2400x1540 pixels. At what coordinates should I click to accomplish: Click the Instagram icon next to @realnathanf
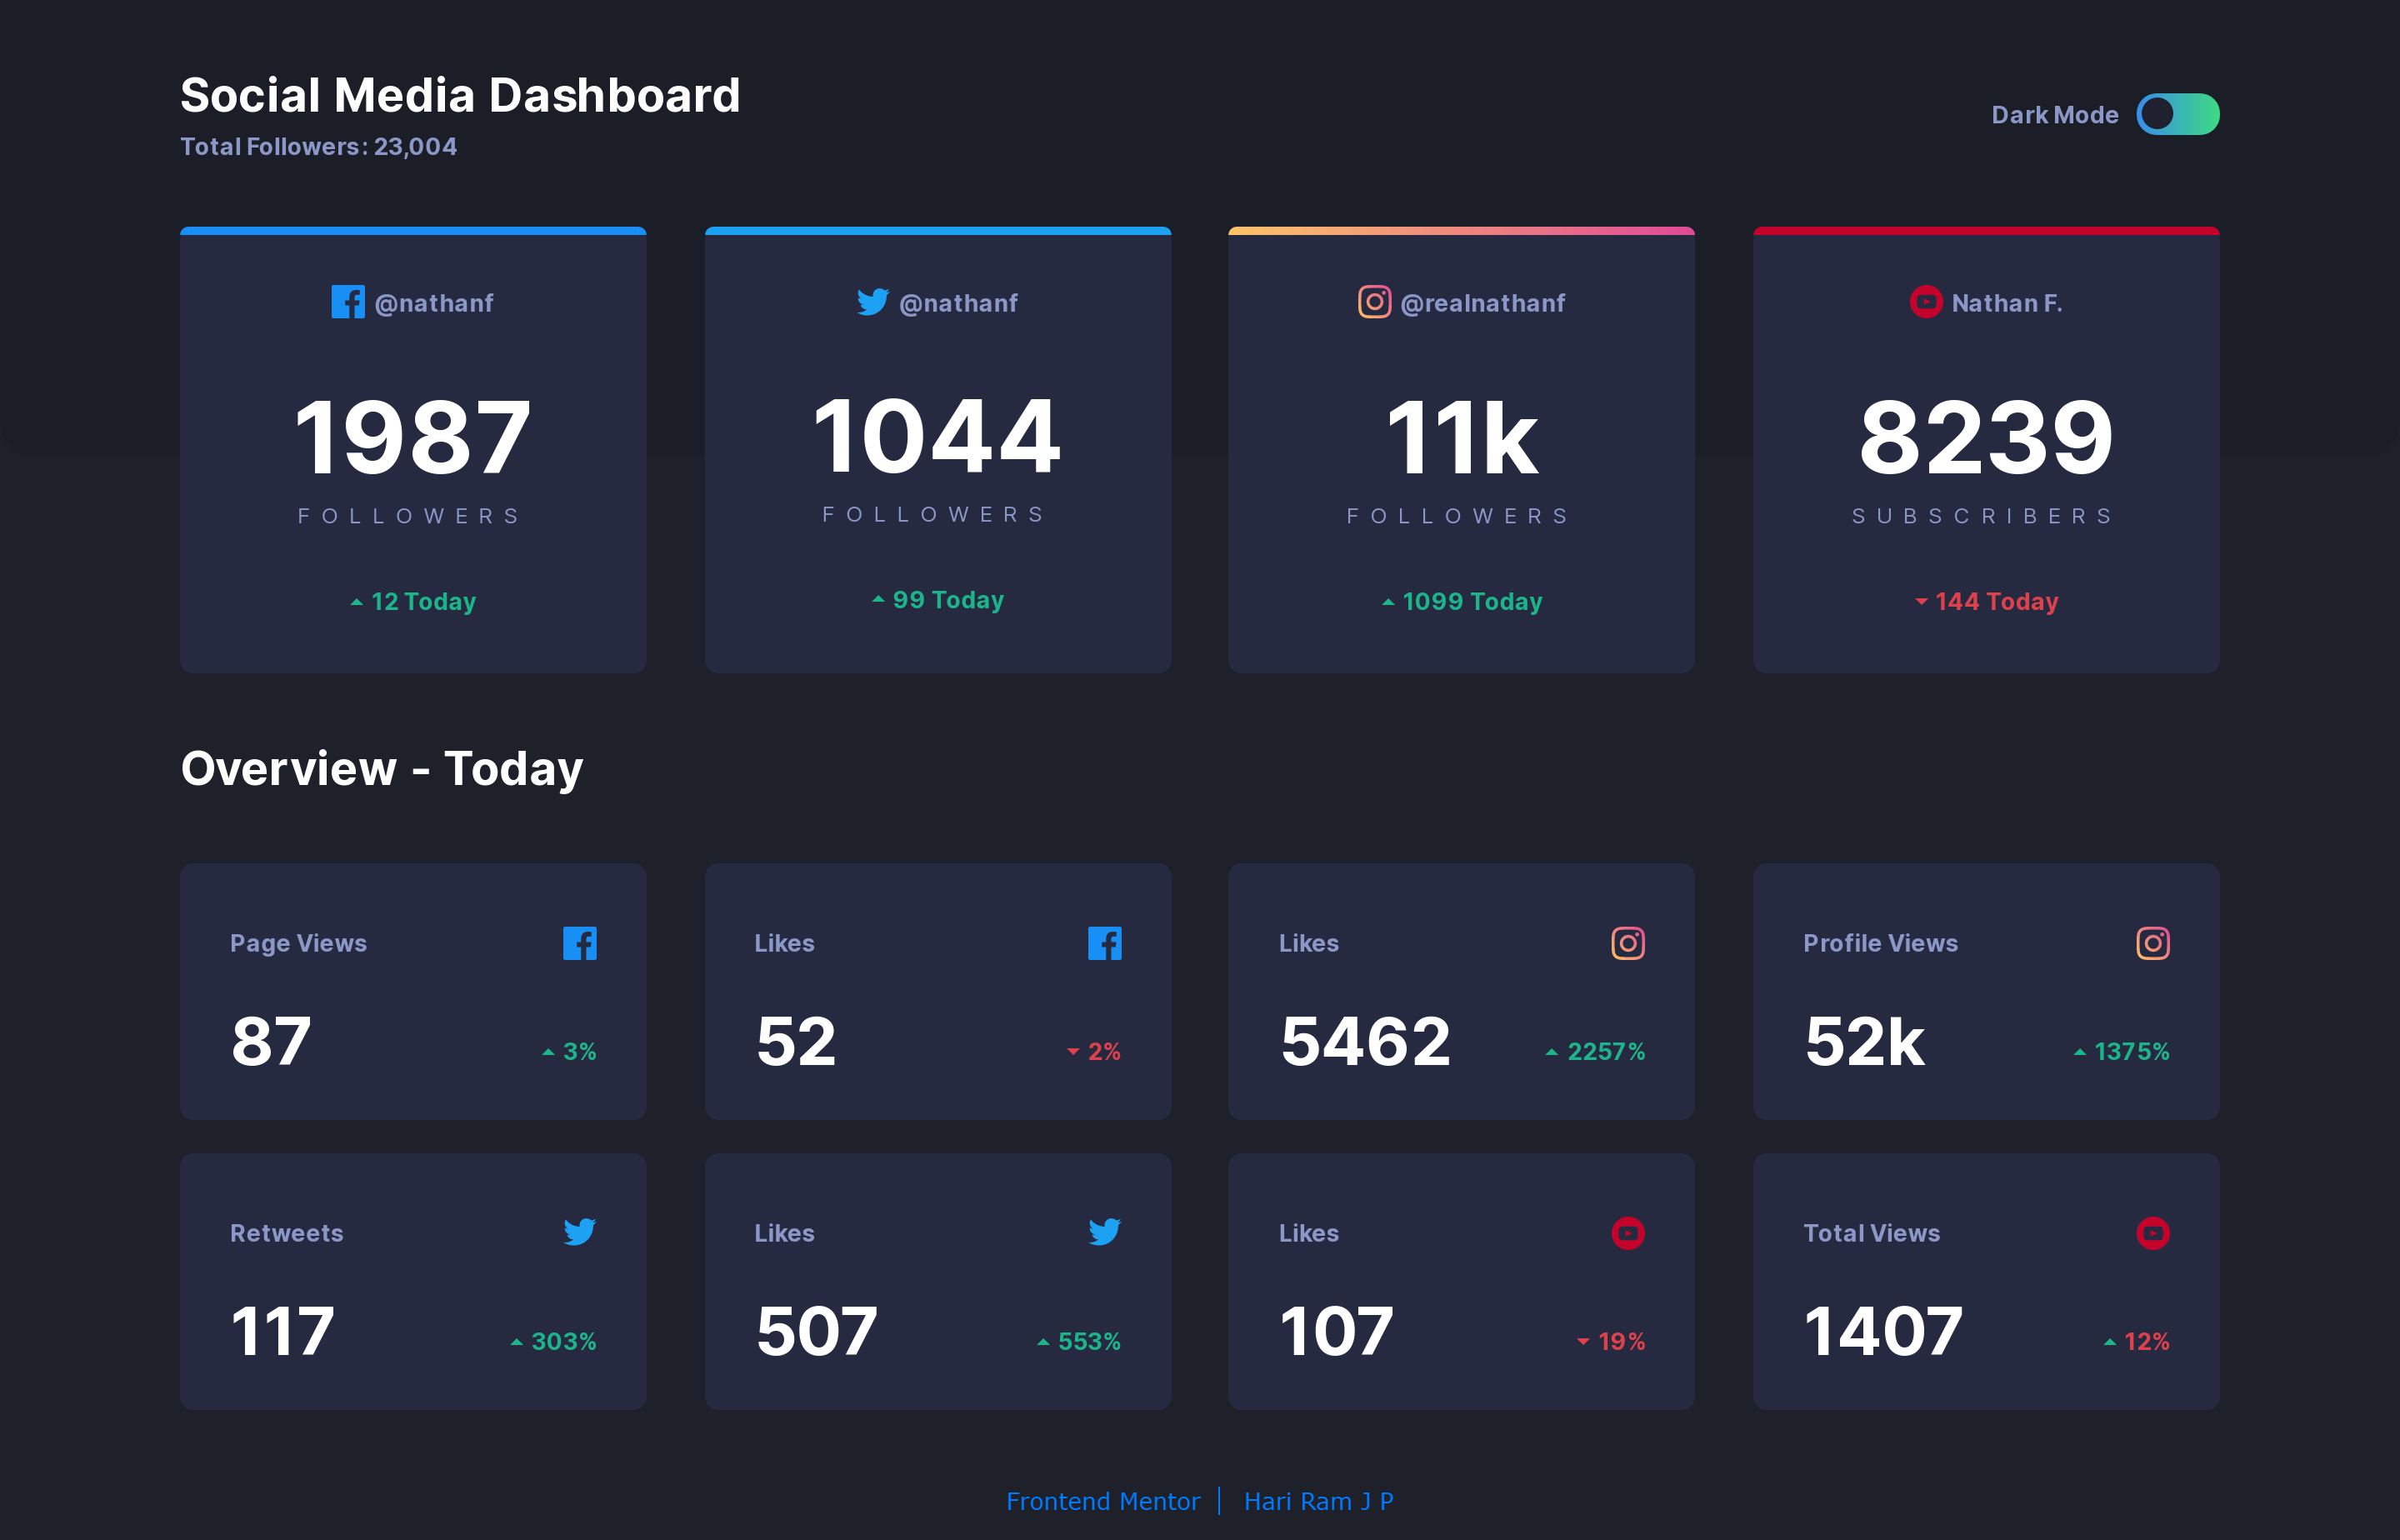pos(1374,302)
